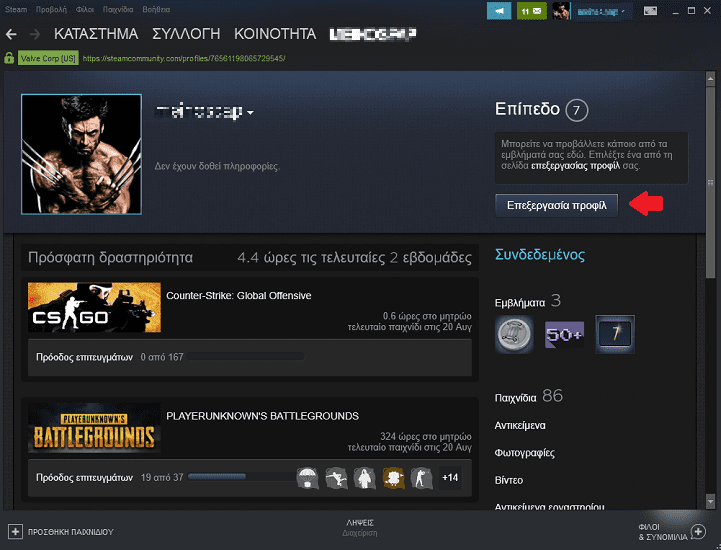The width and height of the screenshot is (721, 550).
Task: Toggle Big Picture mode icon
Action: pyautogui.click(x=650, y=11)
